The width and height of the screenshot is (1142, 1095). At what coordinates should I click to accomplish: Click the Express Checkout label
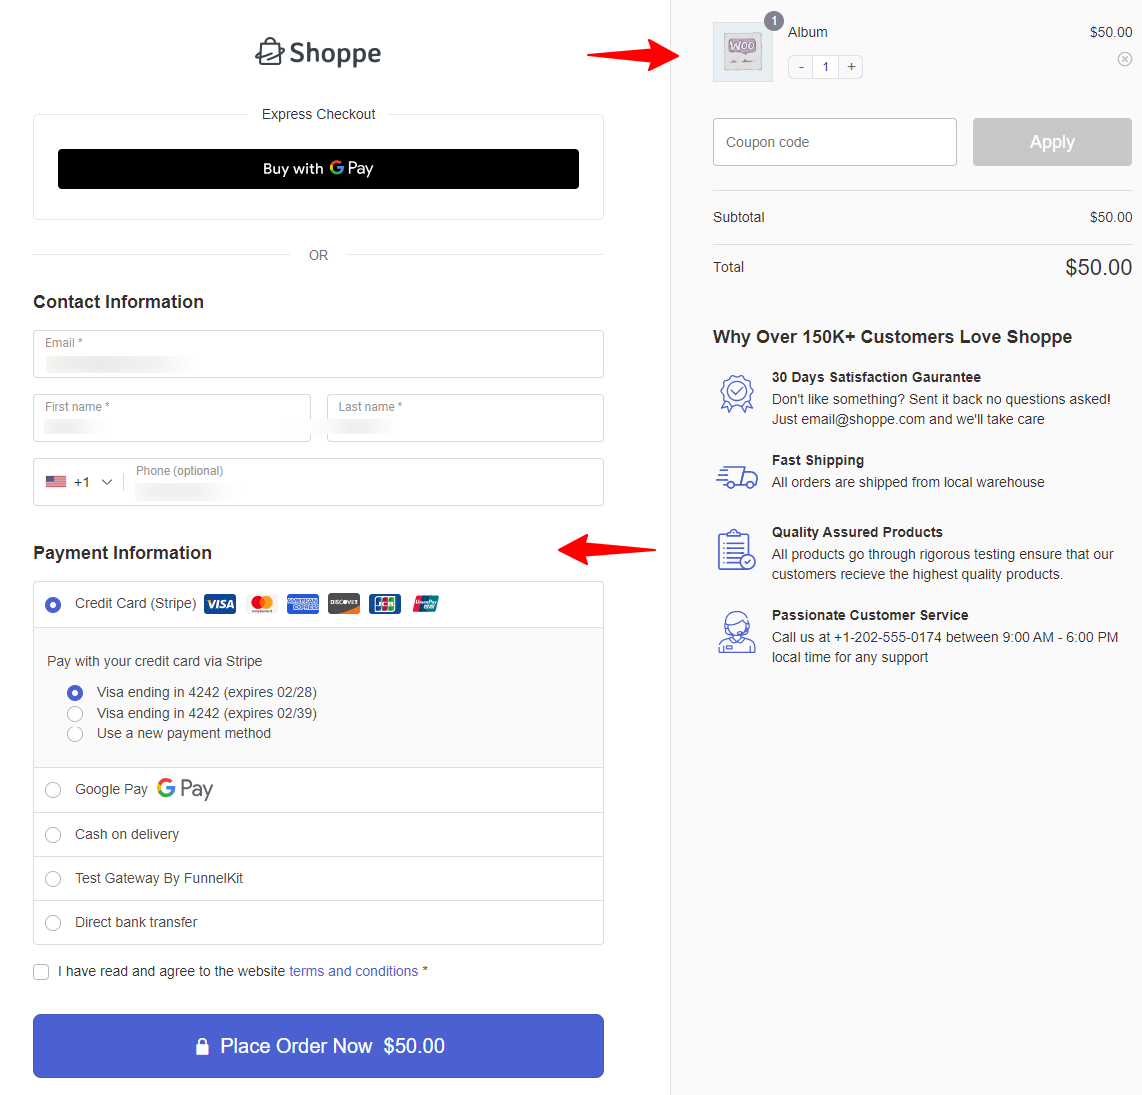[x=318, y=114]
